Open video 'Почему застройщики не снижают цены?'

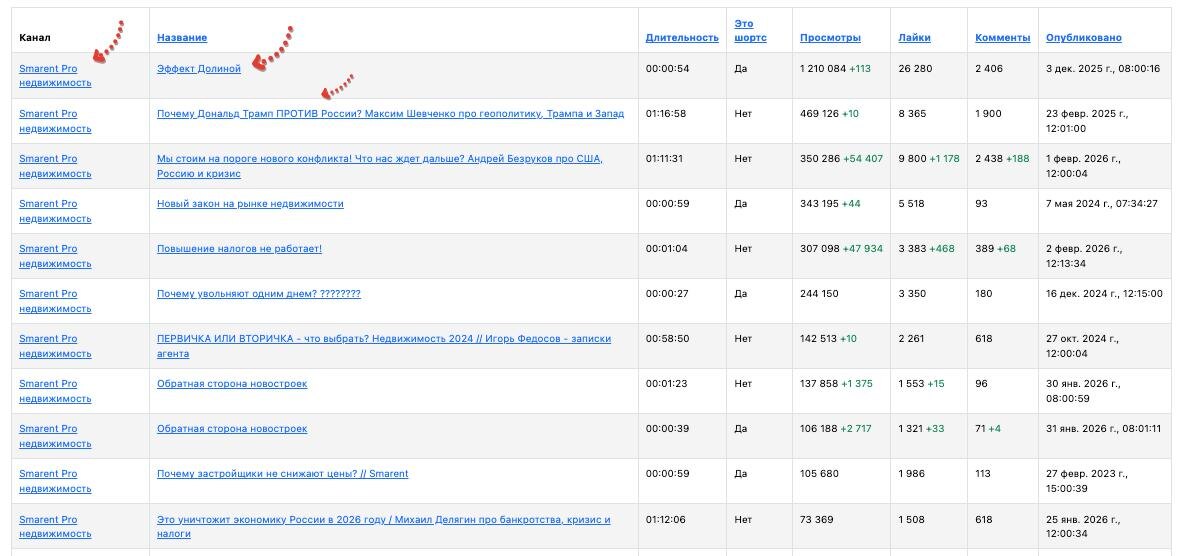282,474
